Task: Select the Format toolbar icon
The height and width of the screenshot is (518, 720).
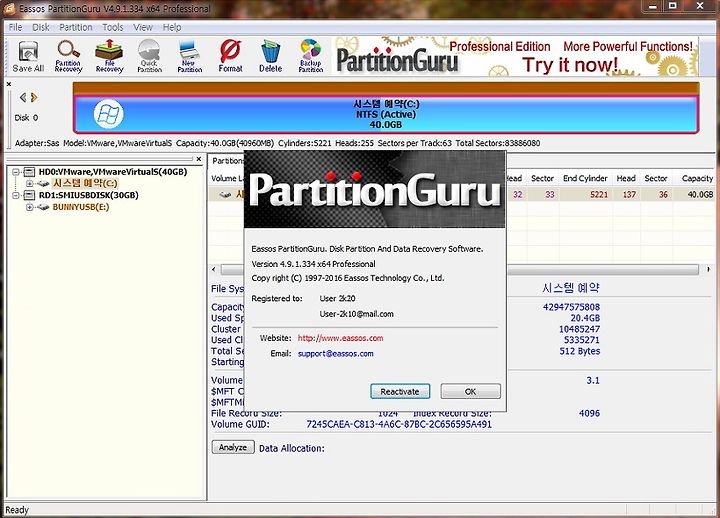Action: pyautogui.click(x=230, y=56)
